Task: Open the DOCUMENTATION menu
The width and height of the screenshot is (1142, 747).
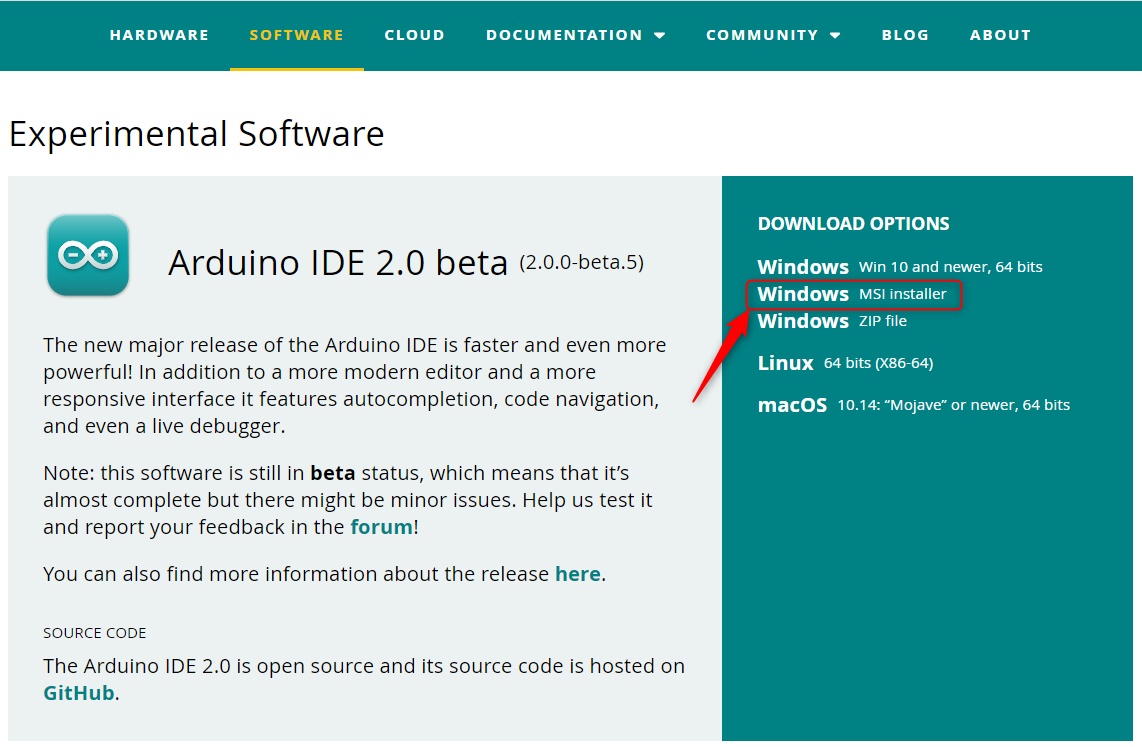Action: 564,35
